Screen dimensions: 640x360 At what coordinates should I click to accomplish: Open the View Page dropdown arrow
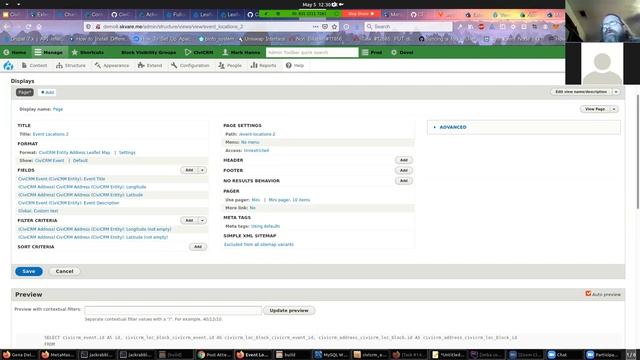click(614, 109)
